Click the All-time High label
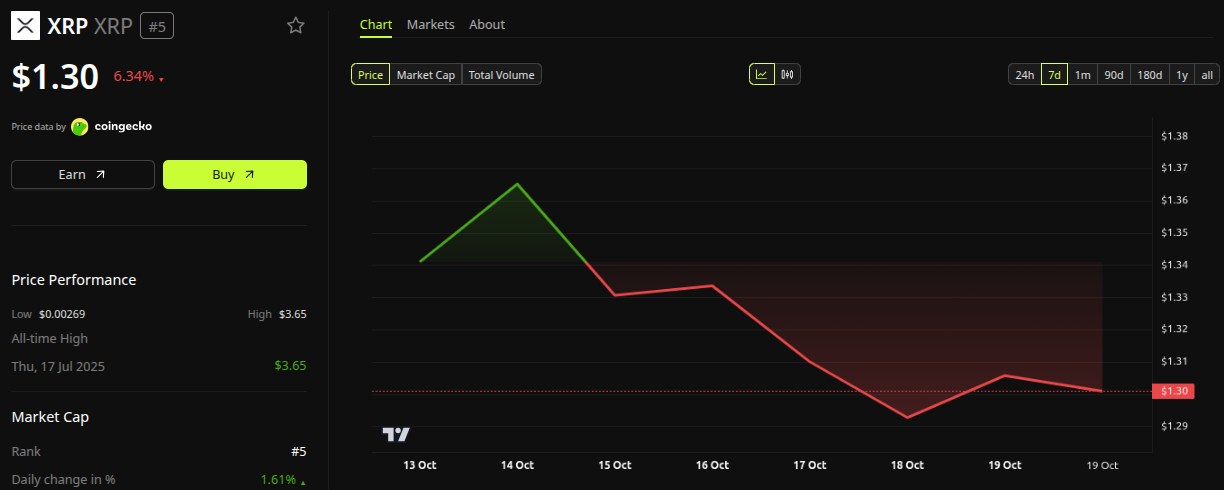The image size is (1224, 490). point(49,339)
